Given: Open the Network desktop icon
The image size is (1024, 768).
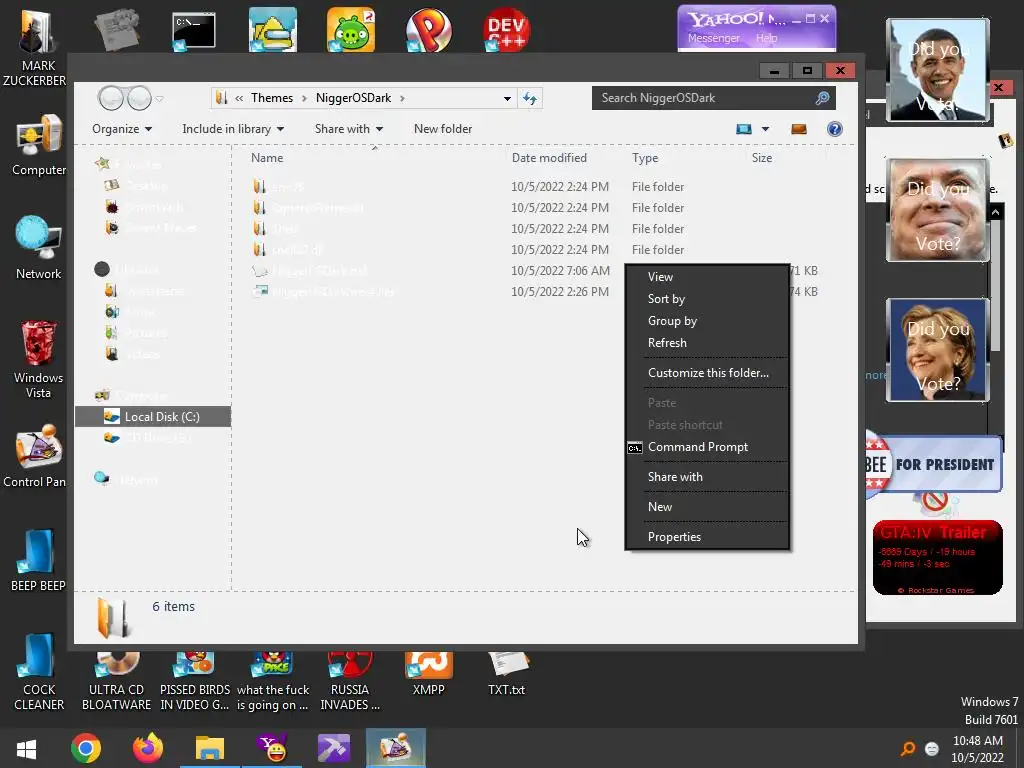Looking at the screenshot, I should (x=39, y=248).
